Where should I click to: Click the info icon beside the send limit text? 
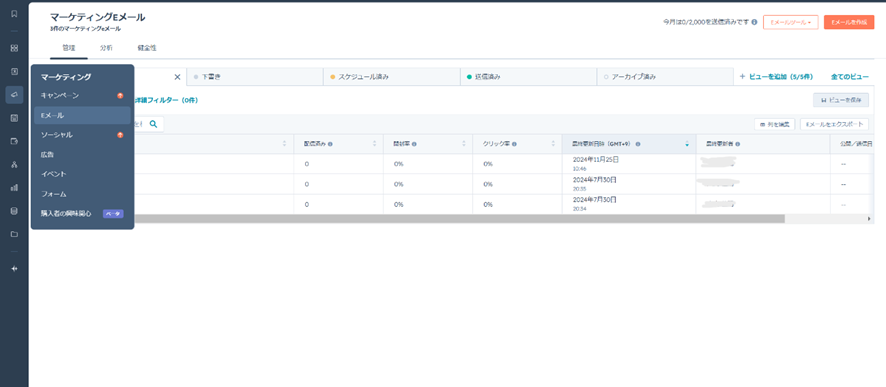click(x=754, y=23)
